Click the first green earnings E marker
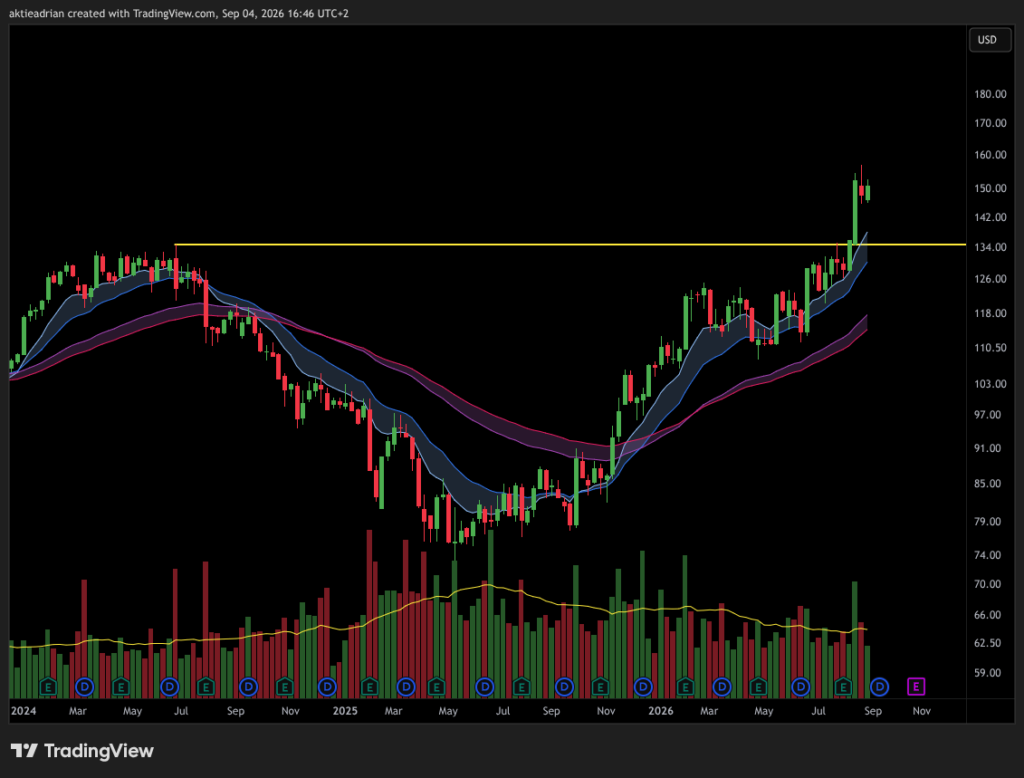 tap(48, 687)
